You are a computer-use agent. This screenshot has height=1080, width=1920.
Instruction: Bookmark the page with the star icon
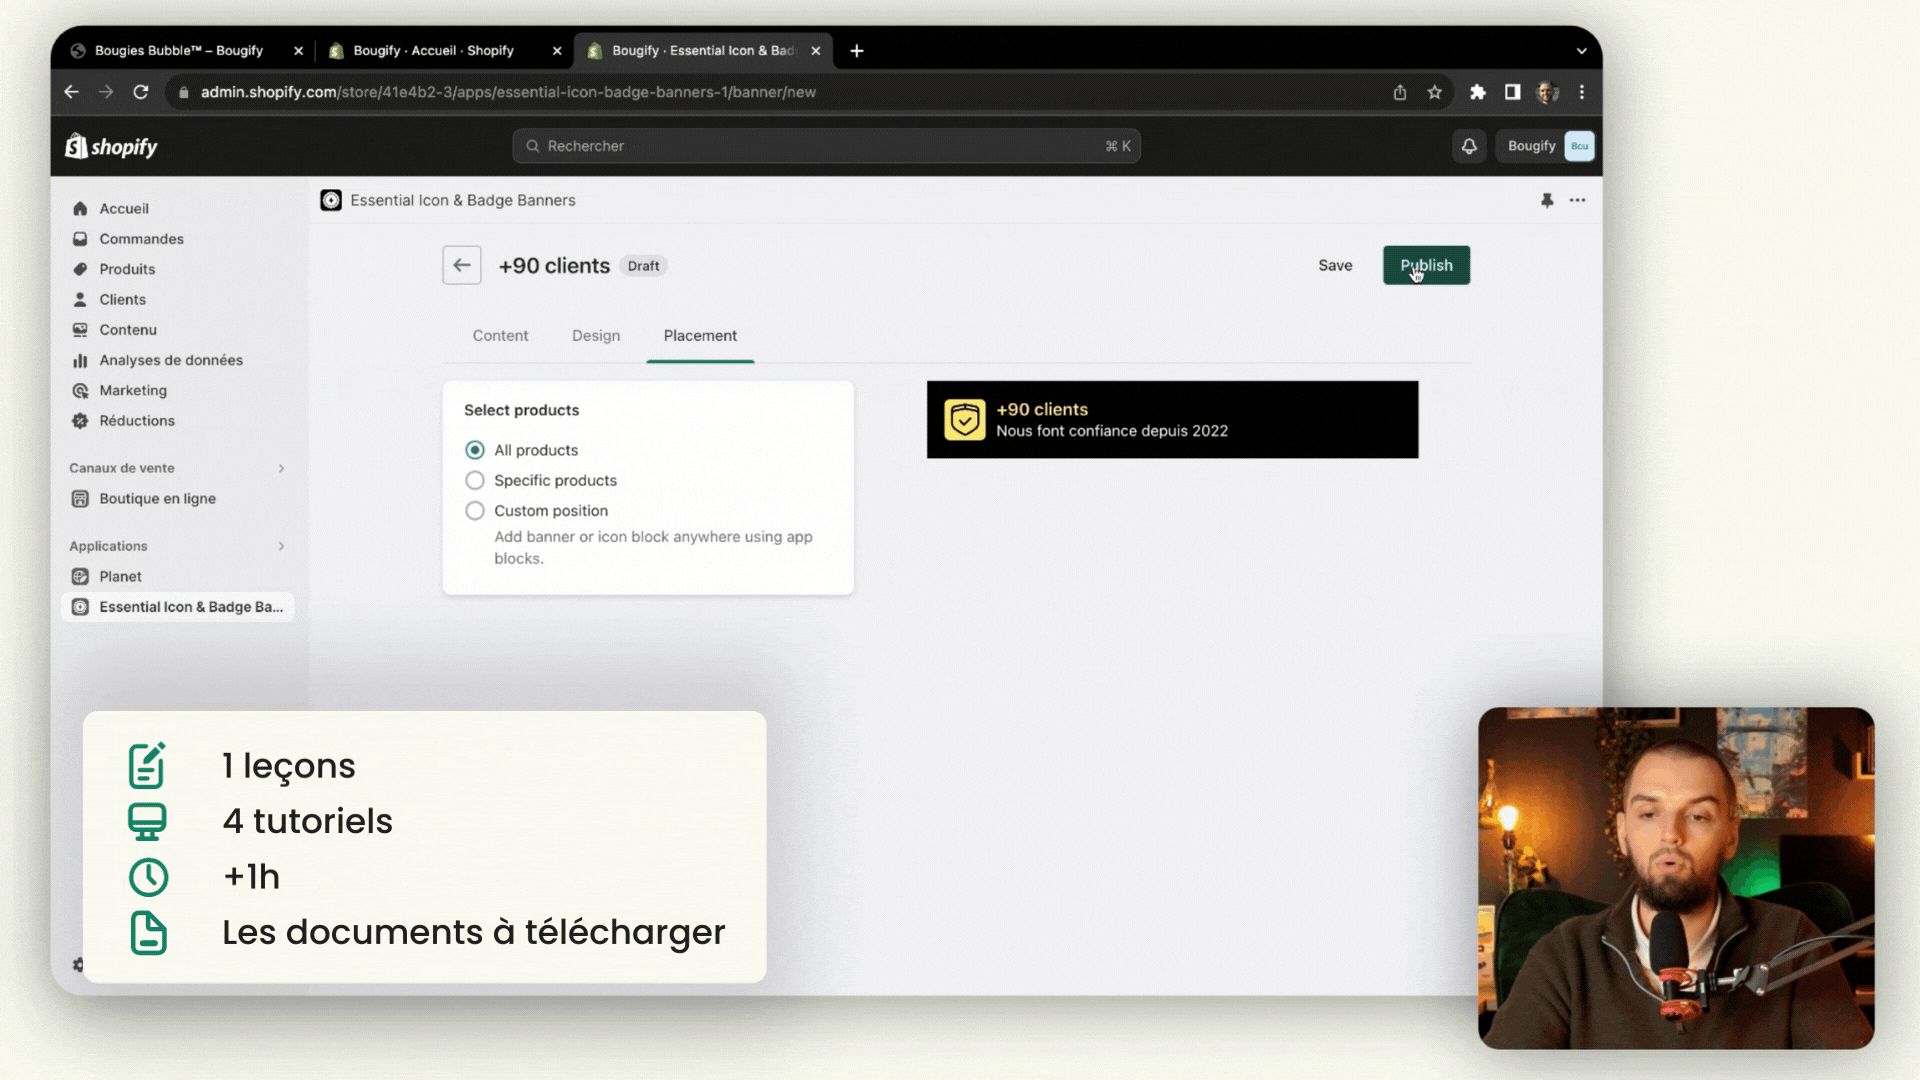[1434, 92]
